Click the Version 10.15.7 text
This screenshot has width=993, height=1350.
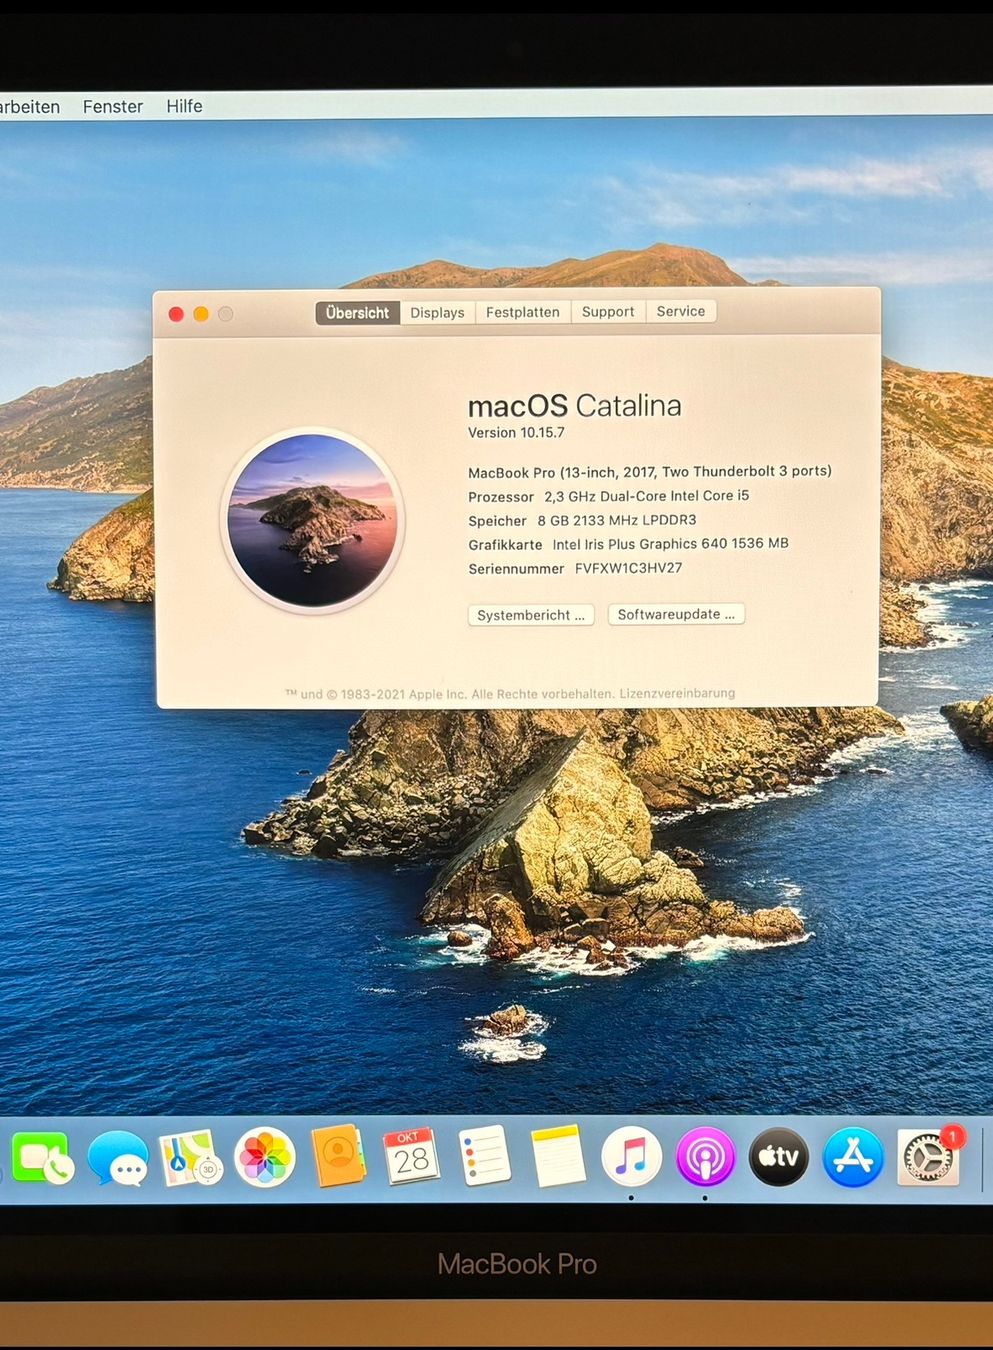pos(516,433)
